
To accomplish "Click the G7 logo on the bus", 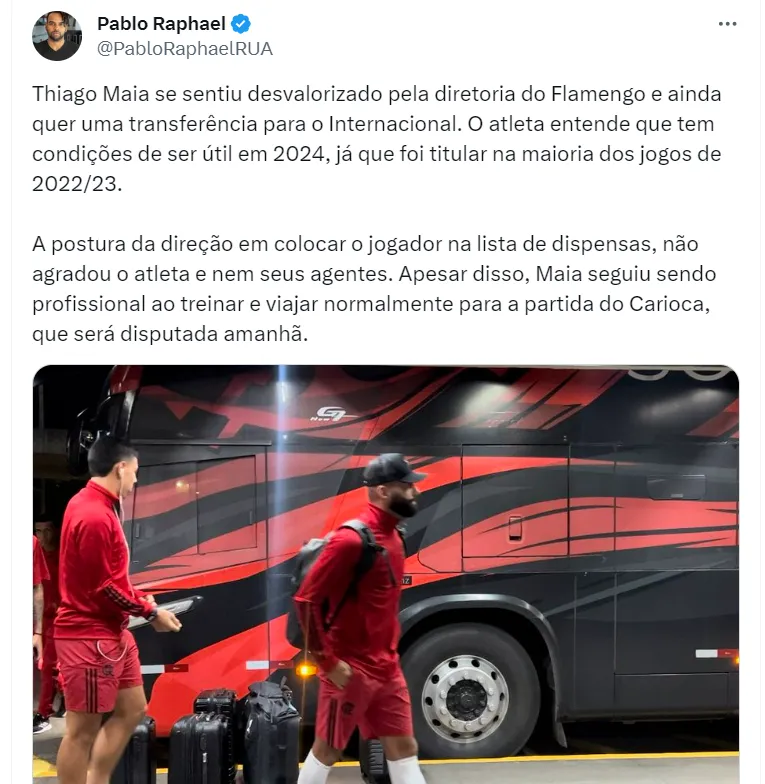I will [x=330, y=414].
